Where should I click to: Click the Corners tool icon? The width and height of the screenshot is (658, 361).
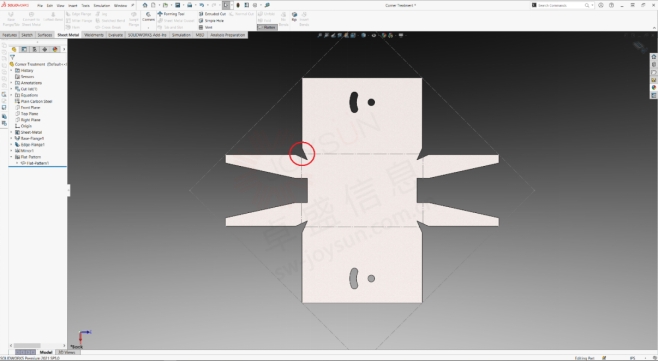(148, 14)
